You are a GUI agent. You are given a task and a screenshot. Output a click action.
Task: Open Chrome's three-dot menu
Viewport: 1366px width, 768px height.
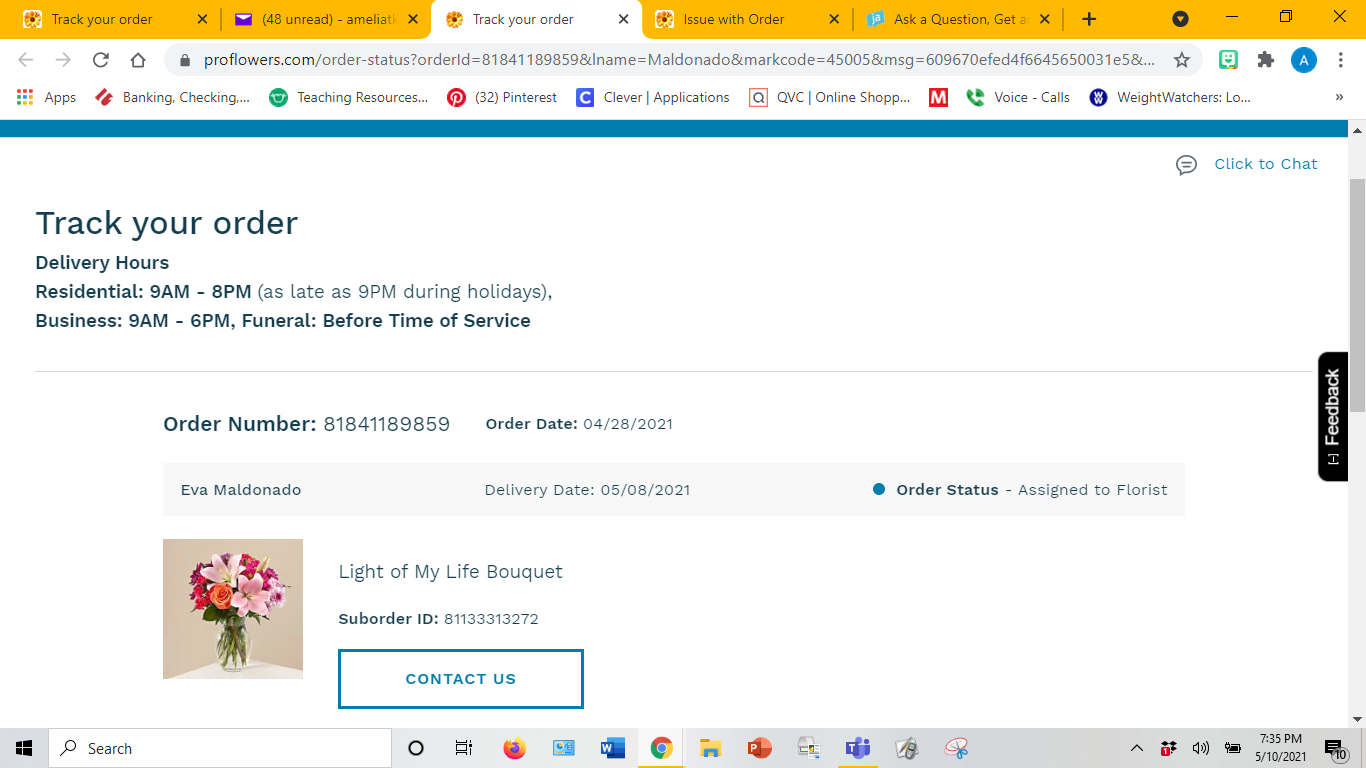[1341, 60]
